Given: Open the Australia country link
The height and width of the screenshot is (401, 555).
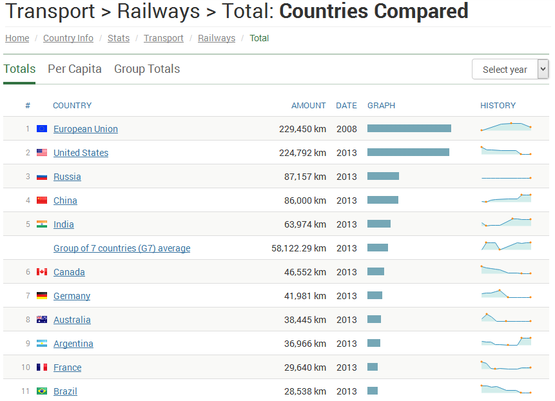Looking at the screenshot, I should tap(72, 320).
